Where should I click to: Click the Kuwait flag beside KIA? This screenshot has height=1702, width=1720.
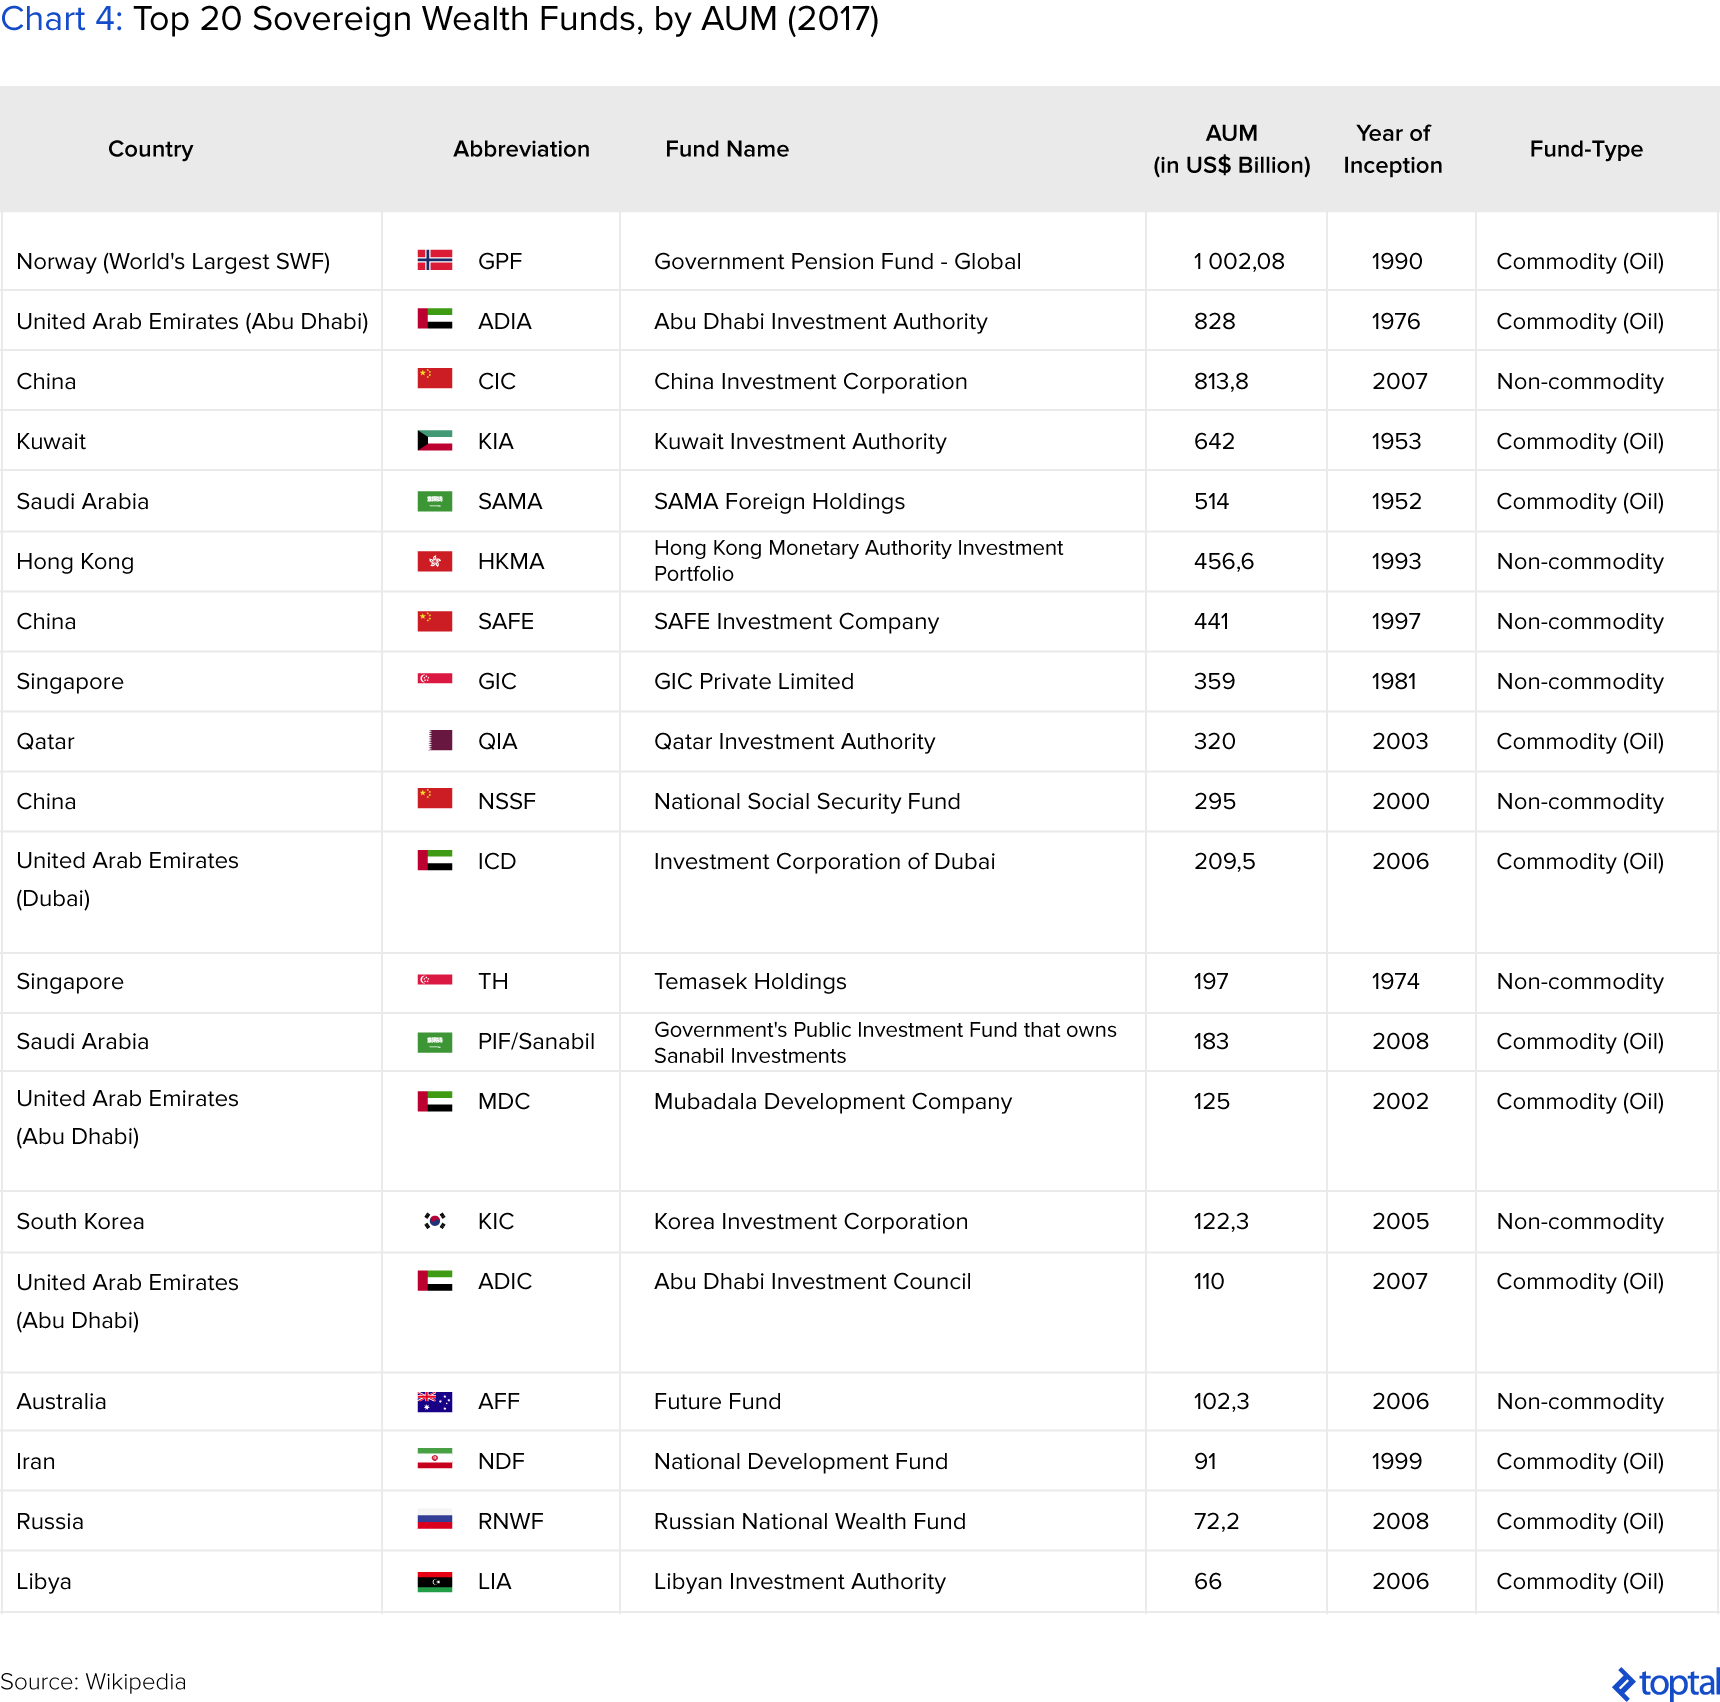[x=434, y=440]
